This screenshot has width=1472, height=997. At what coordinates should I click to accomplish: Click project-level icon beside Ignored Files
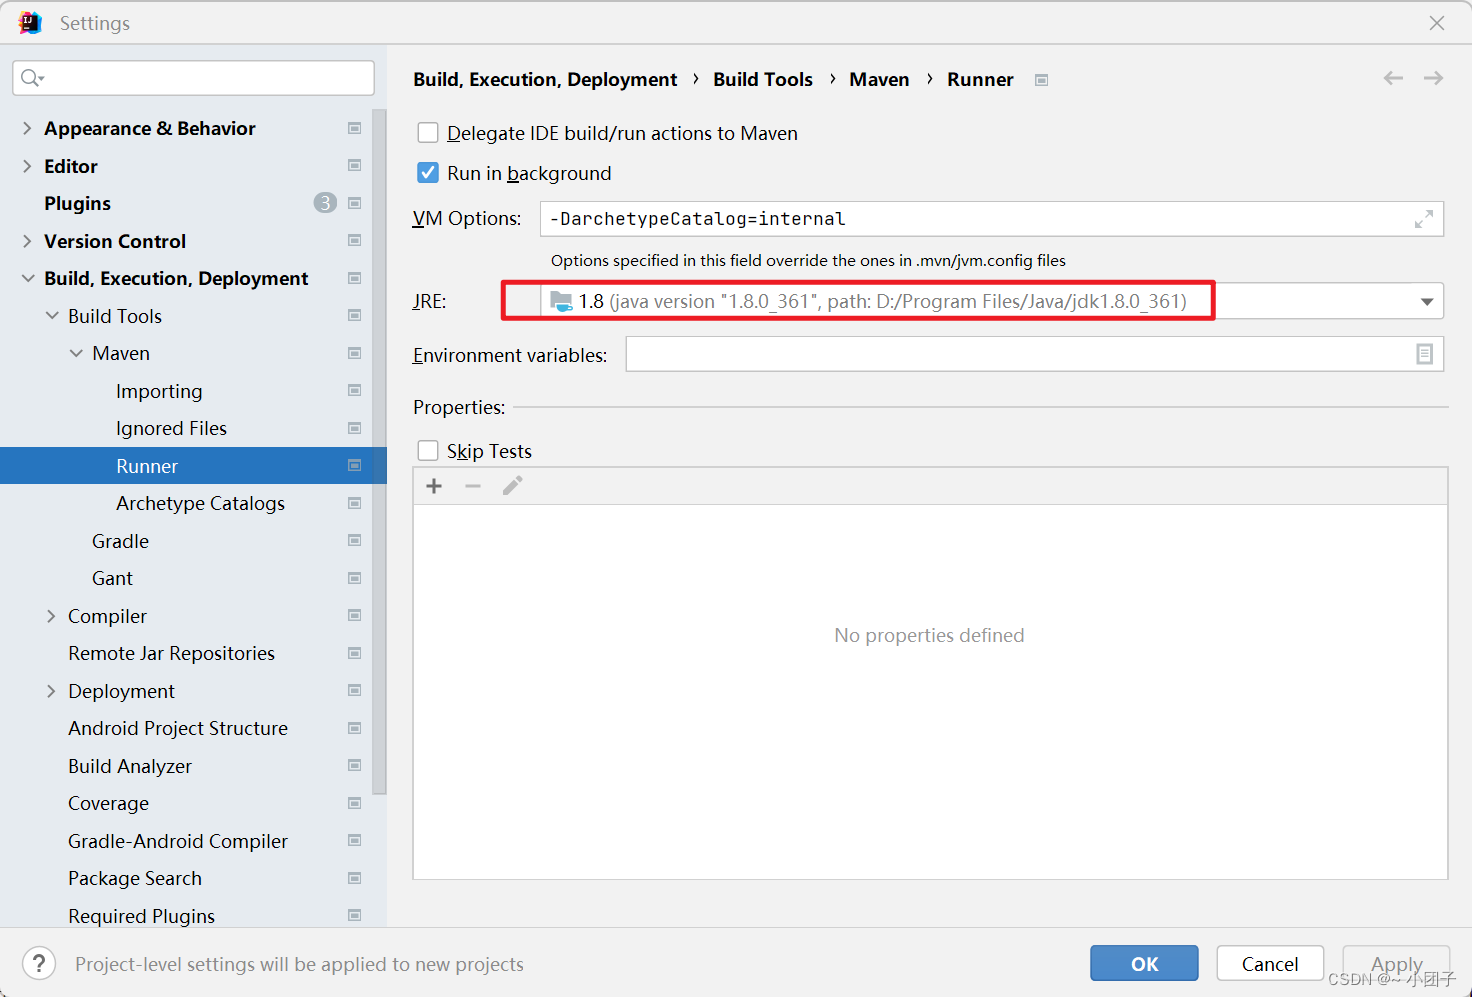pyautogui.click(x=354, y=428)
